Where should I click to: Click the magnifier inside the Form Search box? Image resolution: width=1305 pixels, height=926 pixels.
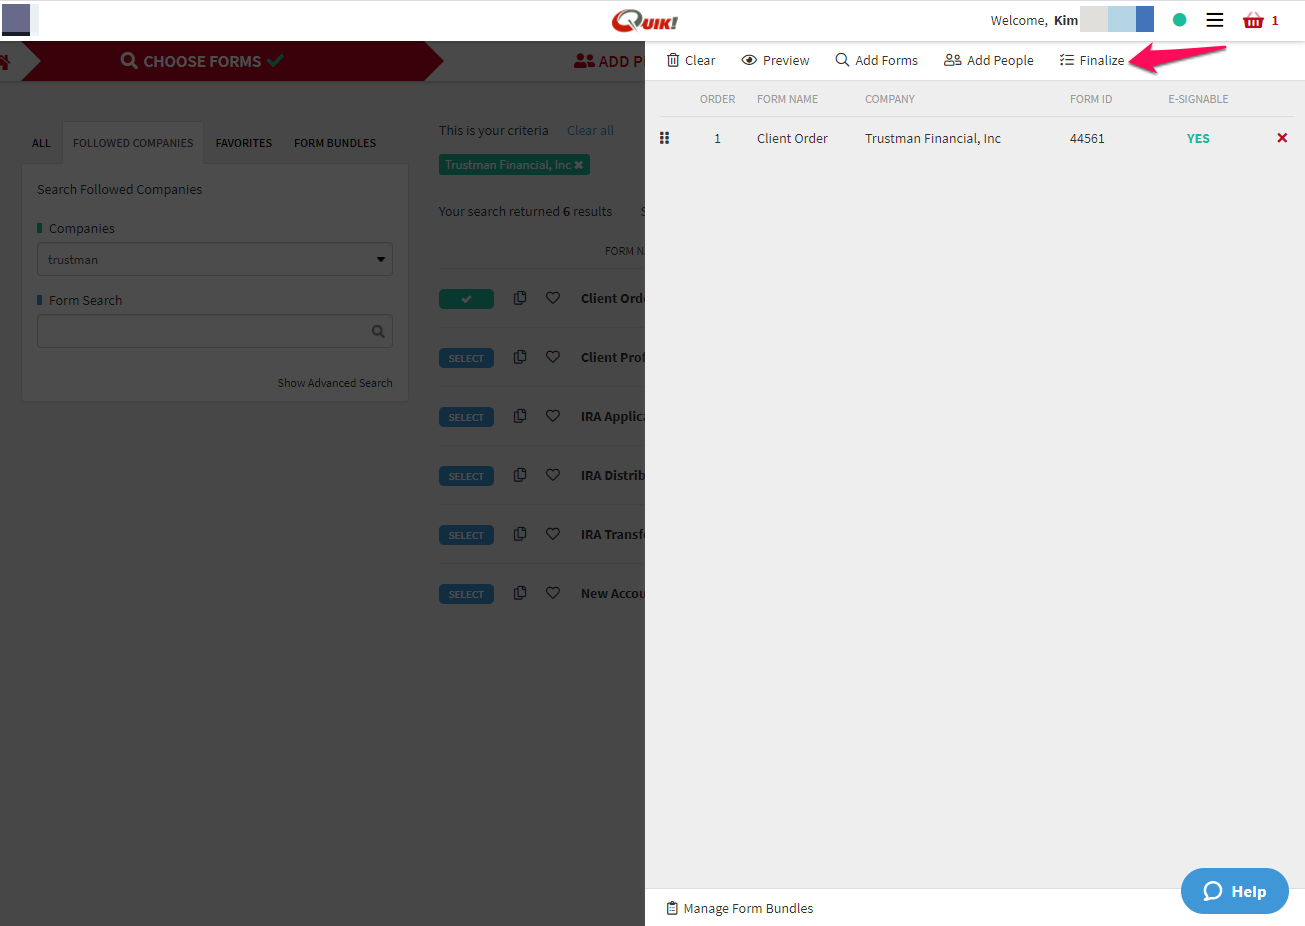point(378,331)
